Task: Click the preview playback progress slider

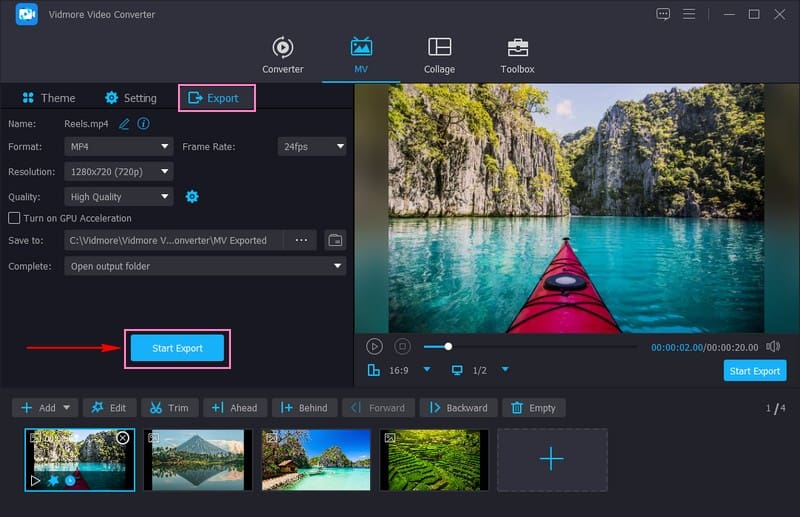Action: pos(530,346)
